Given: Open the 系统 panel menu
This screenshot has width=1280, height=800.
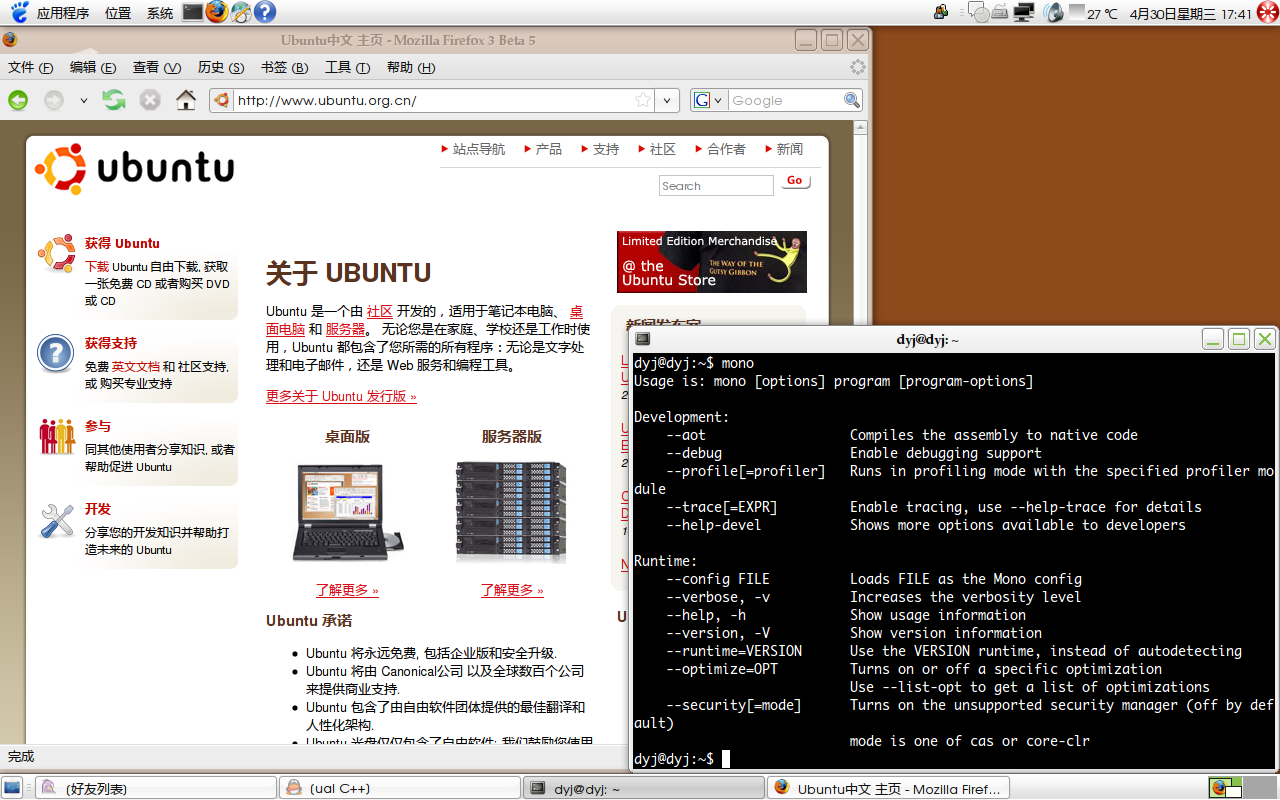Looking at the screenshot, I should point(160,13).
